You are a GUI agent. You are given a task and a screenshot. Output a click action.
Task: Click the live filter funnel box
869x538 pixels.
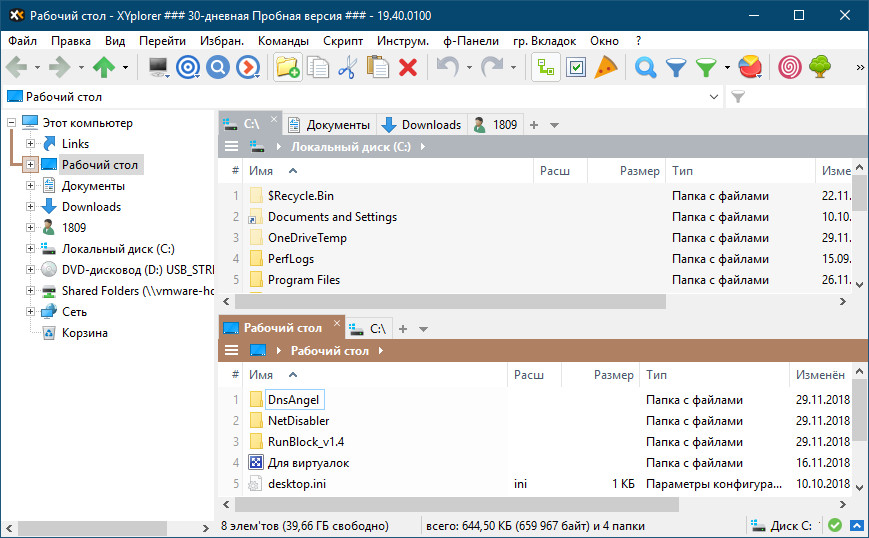click(x=797, y=97)
